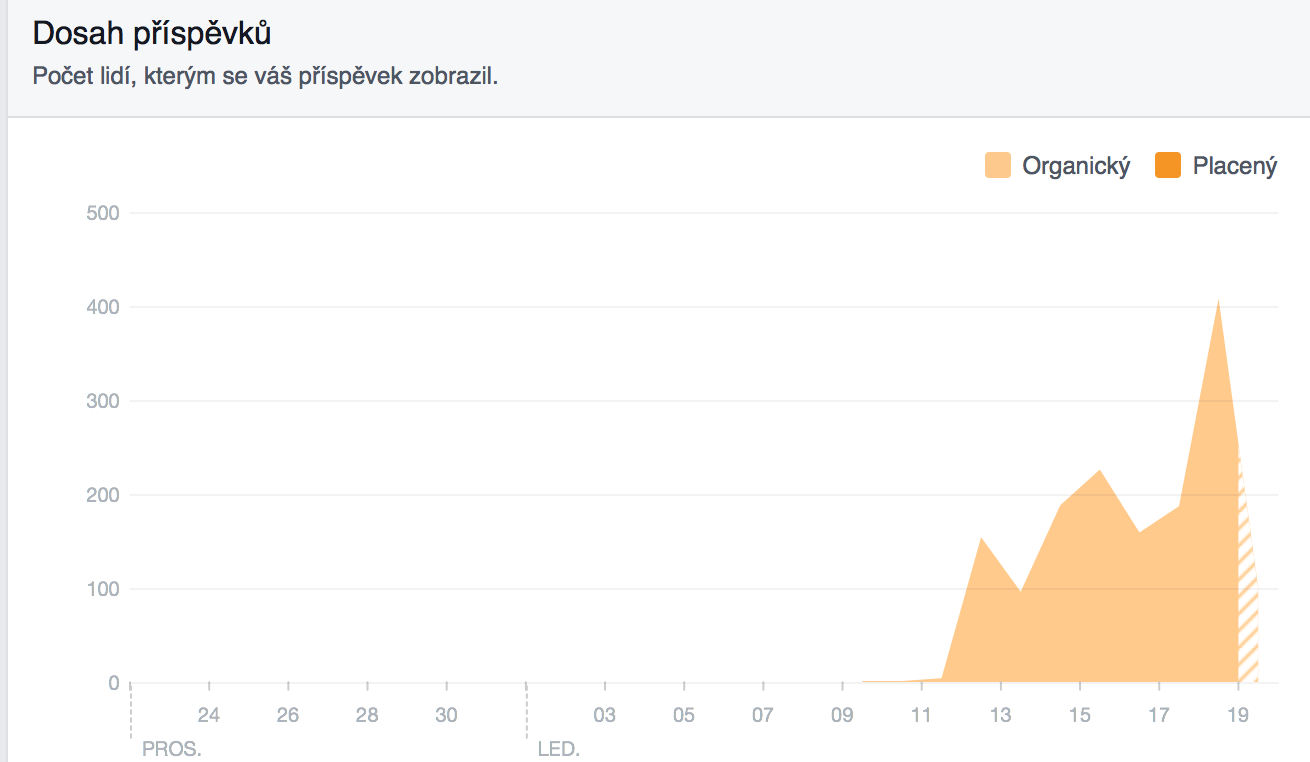1310x762 pixels.
Task: Click the 30 date tick label
Action: pyautogui.click(x=446, y=715)
